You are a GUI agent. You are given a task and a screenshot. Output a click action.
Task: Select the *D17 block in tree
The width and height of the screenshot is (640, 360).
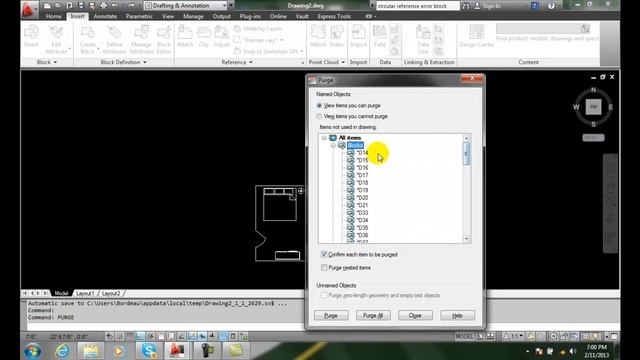pyautogui.click(x=362, y=175)
